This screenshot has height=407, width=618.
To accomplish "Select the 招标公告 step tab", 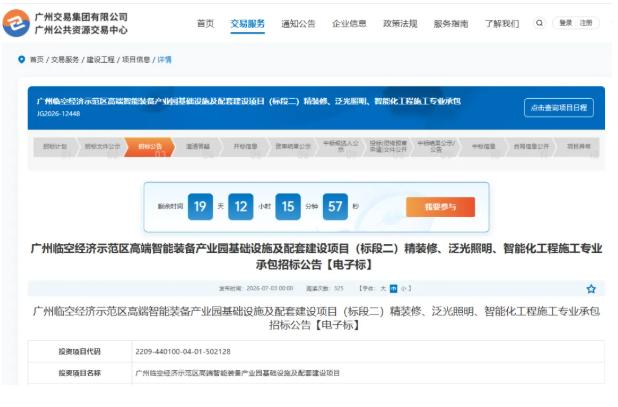I will pos(150,147).
